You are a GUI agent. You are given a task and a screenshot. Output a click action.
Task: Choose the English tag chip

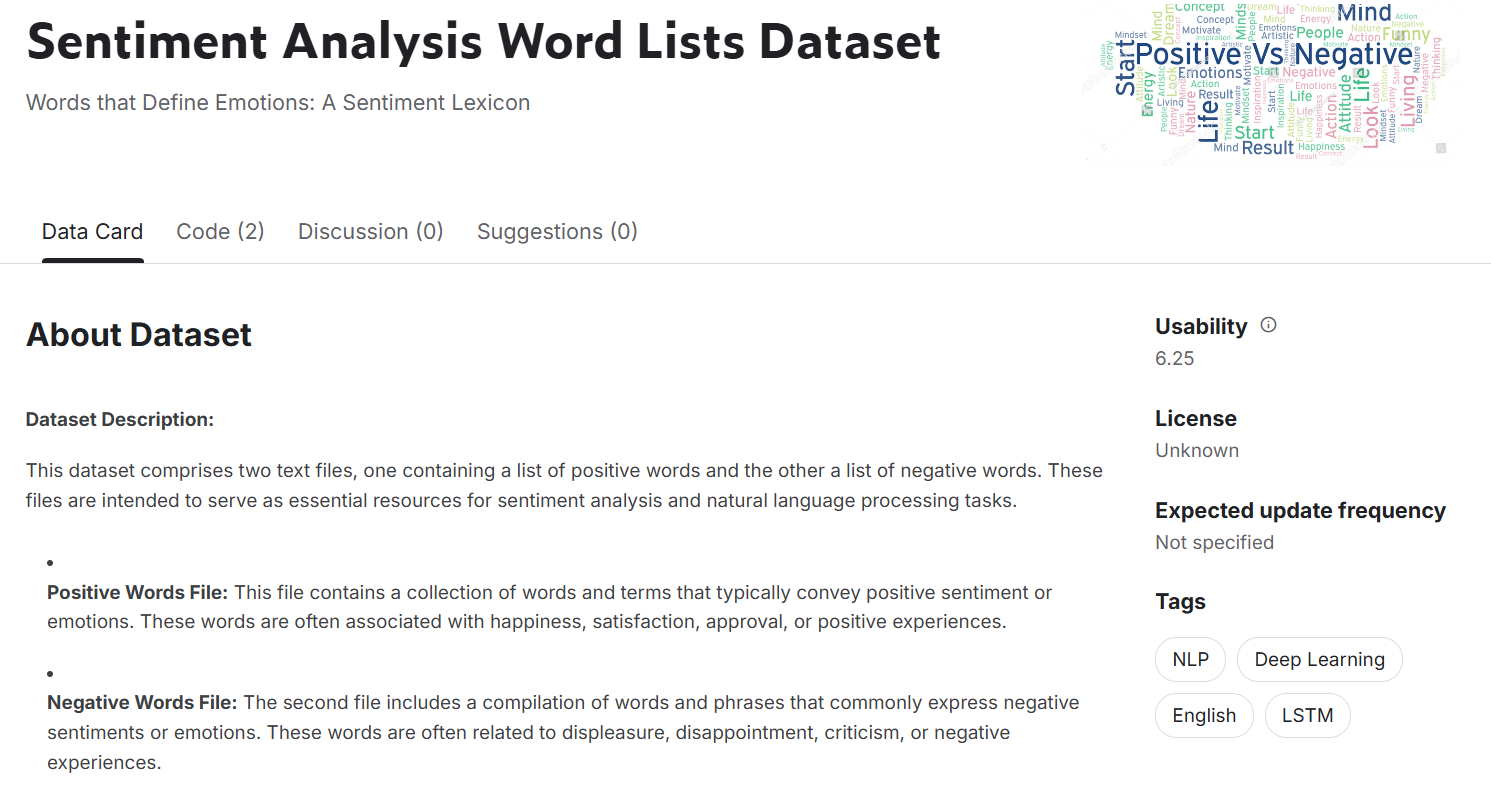1204,716
